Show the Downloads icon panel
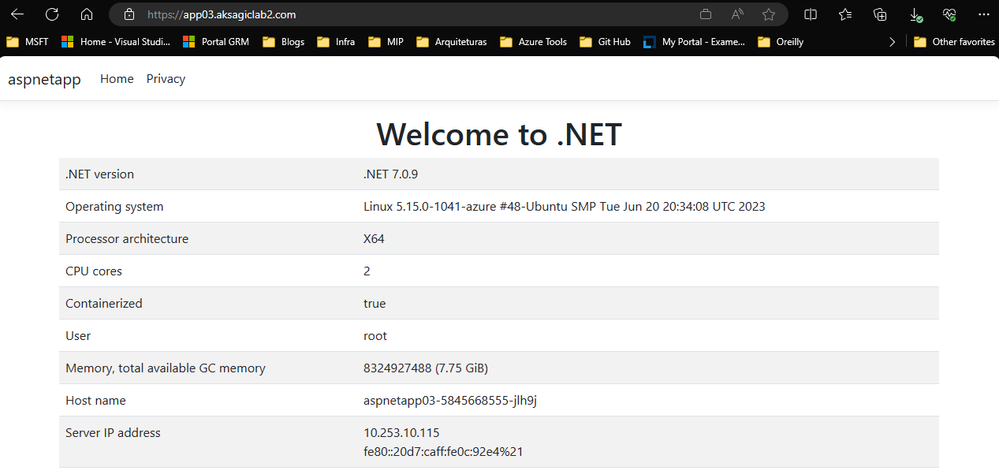Screen dimensions: 999x475 tap(915, 14)
